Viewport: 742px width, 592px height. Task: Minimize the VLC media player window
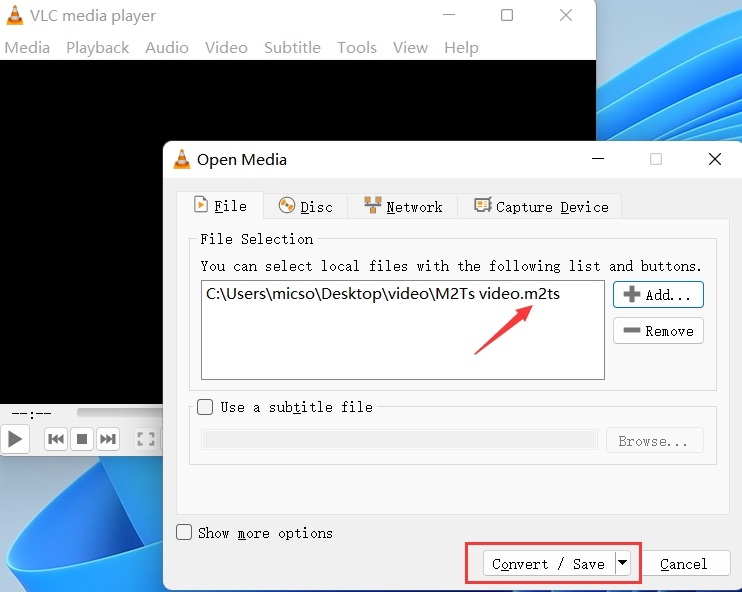pyautogui.click(x=449, y=15)
